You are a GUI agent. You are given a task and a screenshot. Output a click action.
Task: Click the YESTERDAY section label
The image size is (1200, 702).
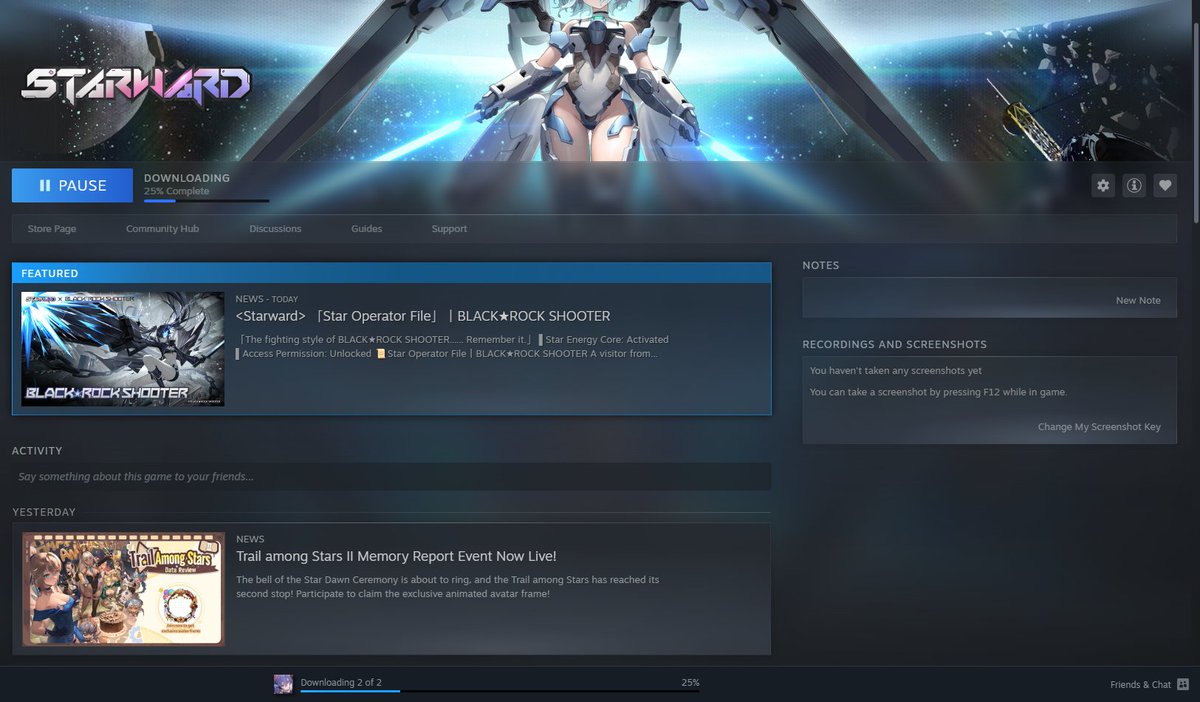coord(44,512)
